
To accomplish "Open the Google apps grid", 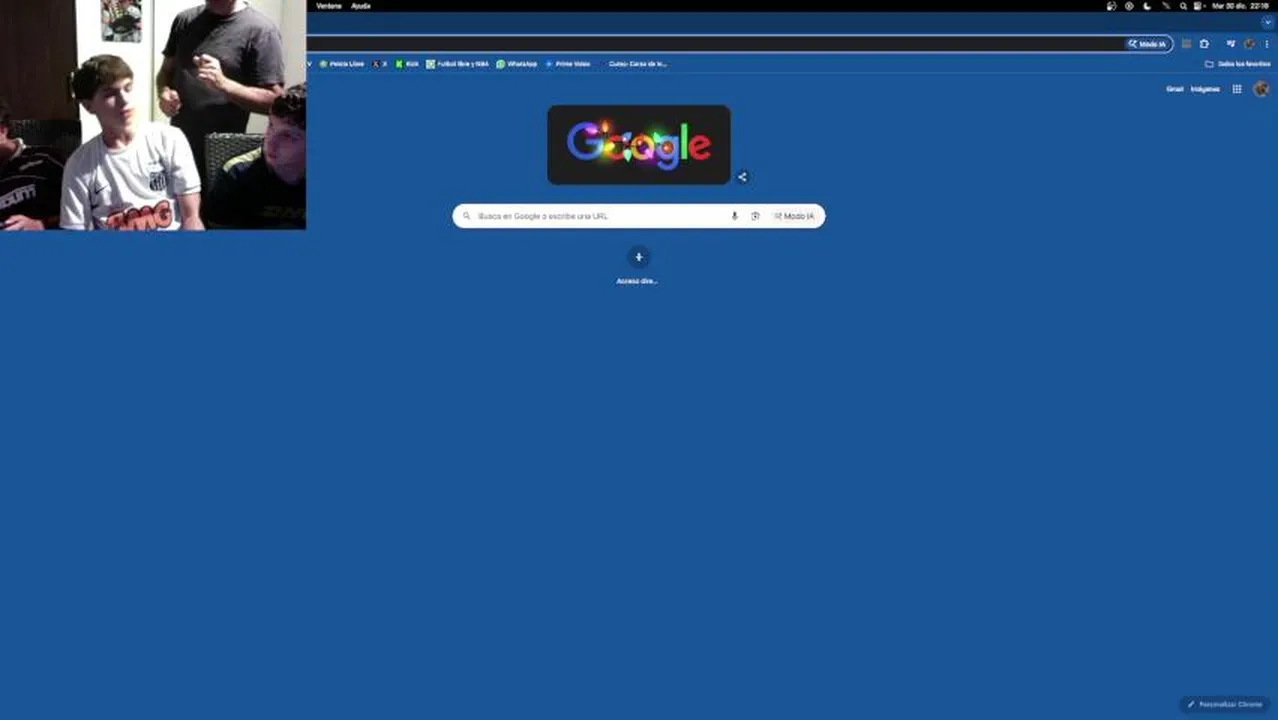I will click(1237, 89).
